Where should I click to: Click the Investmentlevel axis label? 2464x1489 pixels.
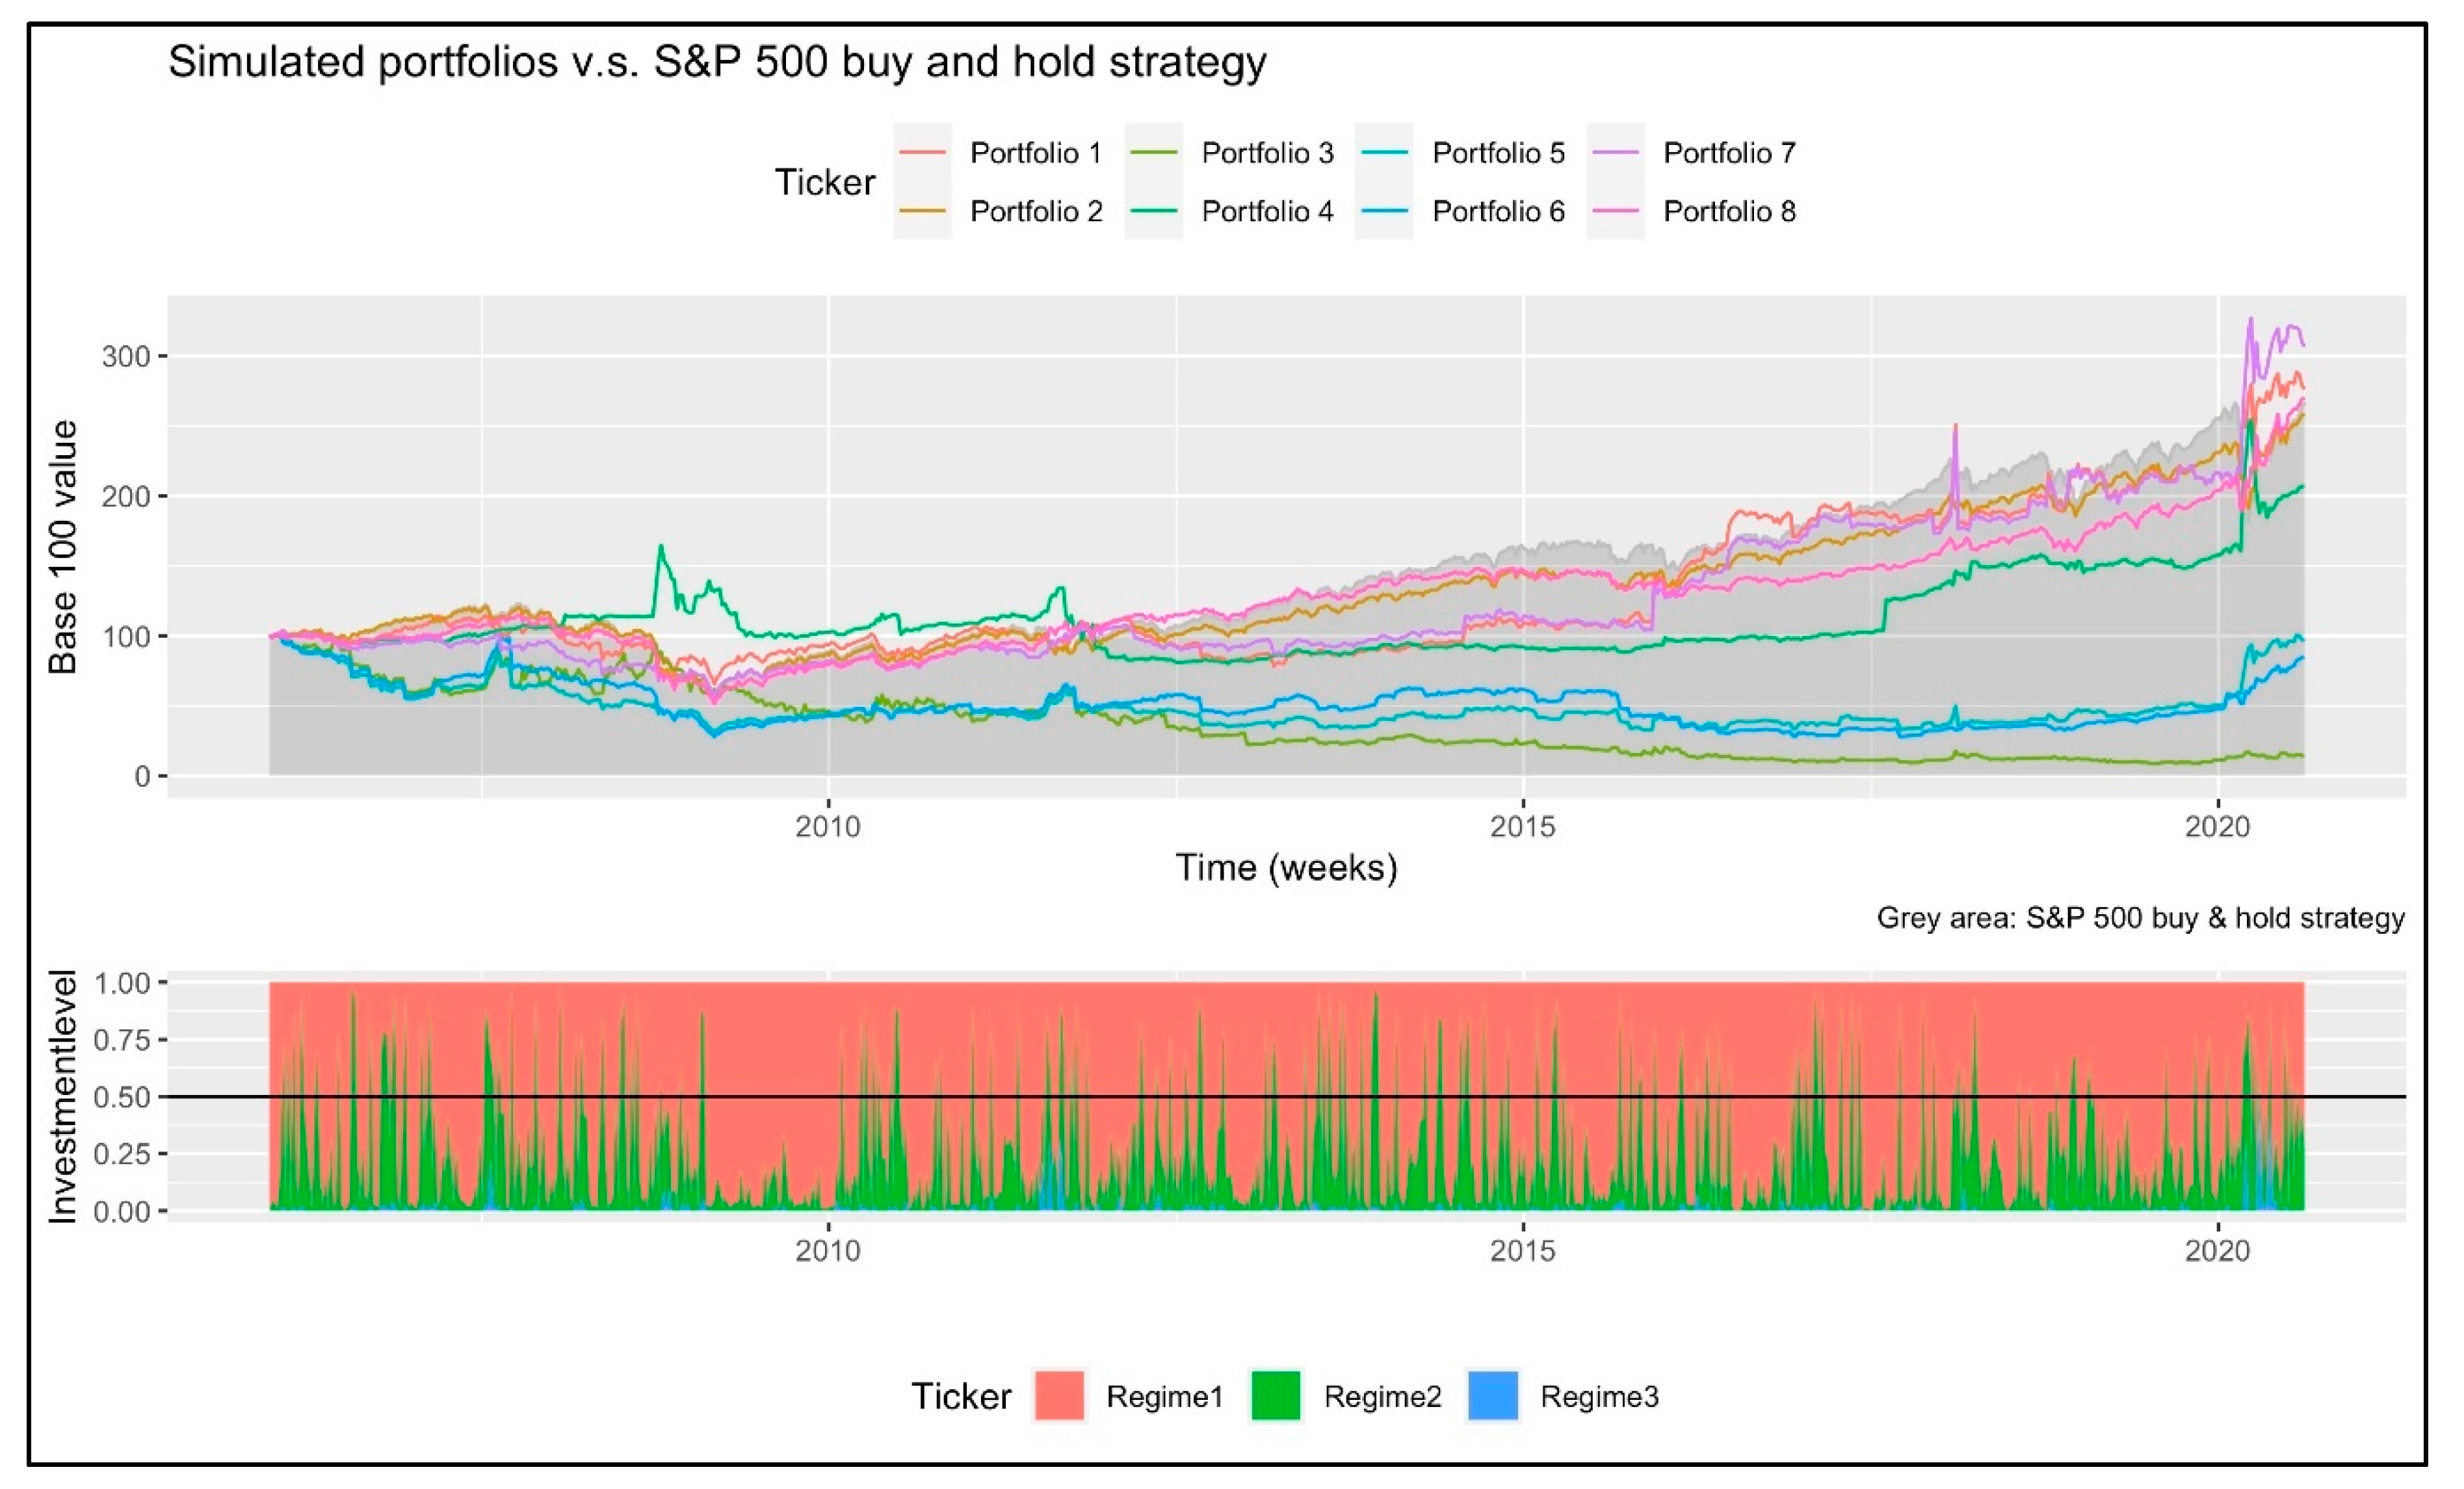coord(63,1096)
